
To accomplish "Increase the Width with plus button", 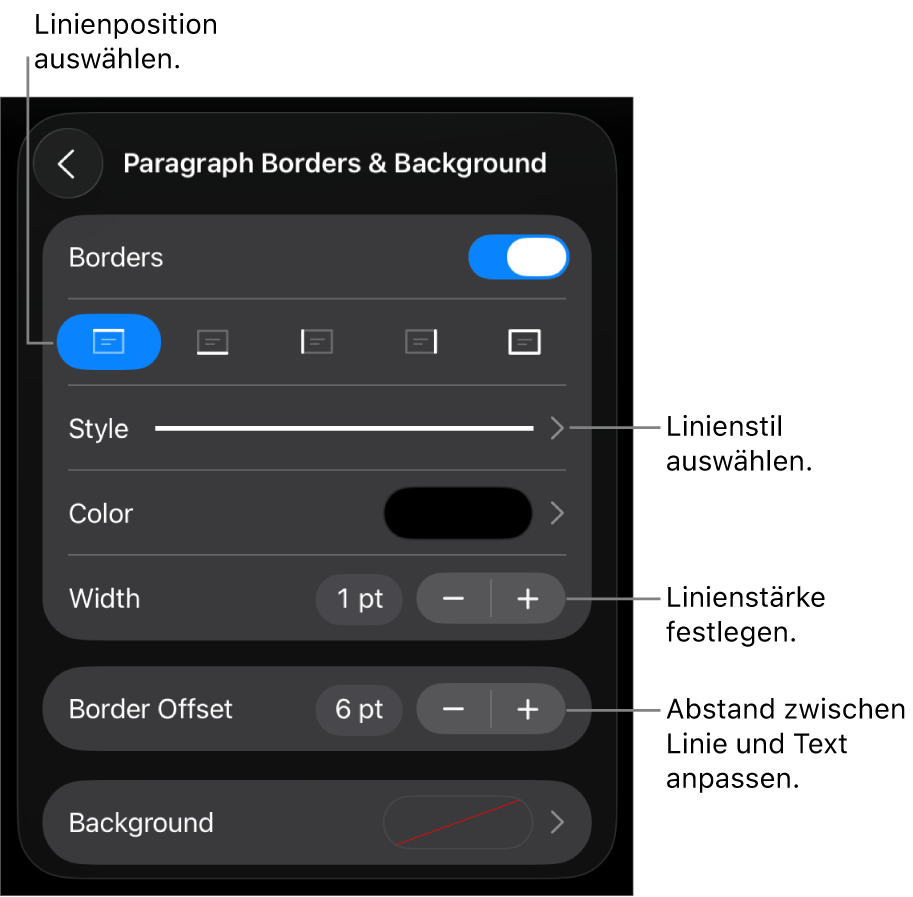I will pos(528,599).
